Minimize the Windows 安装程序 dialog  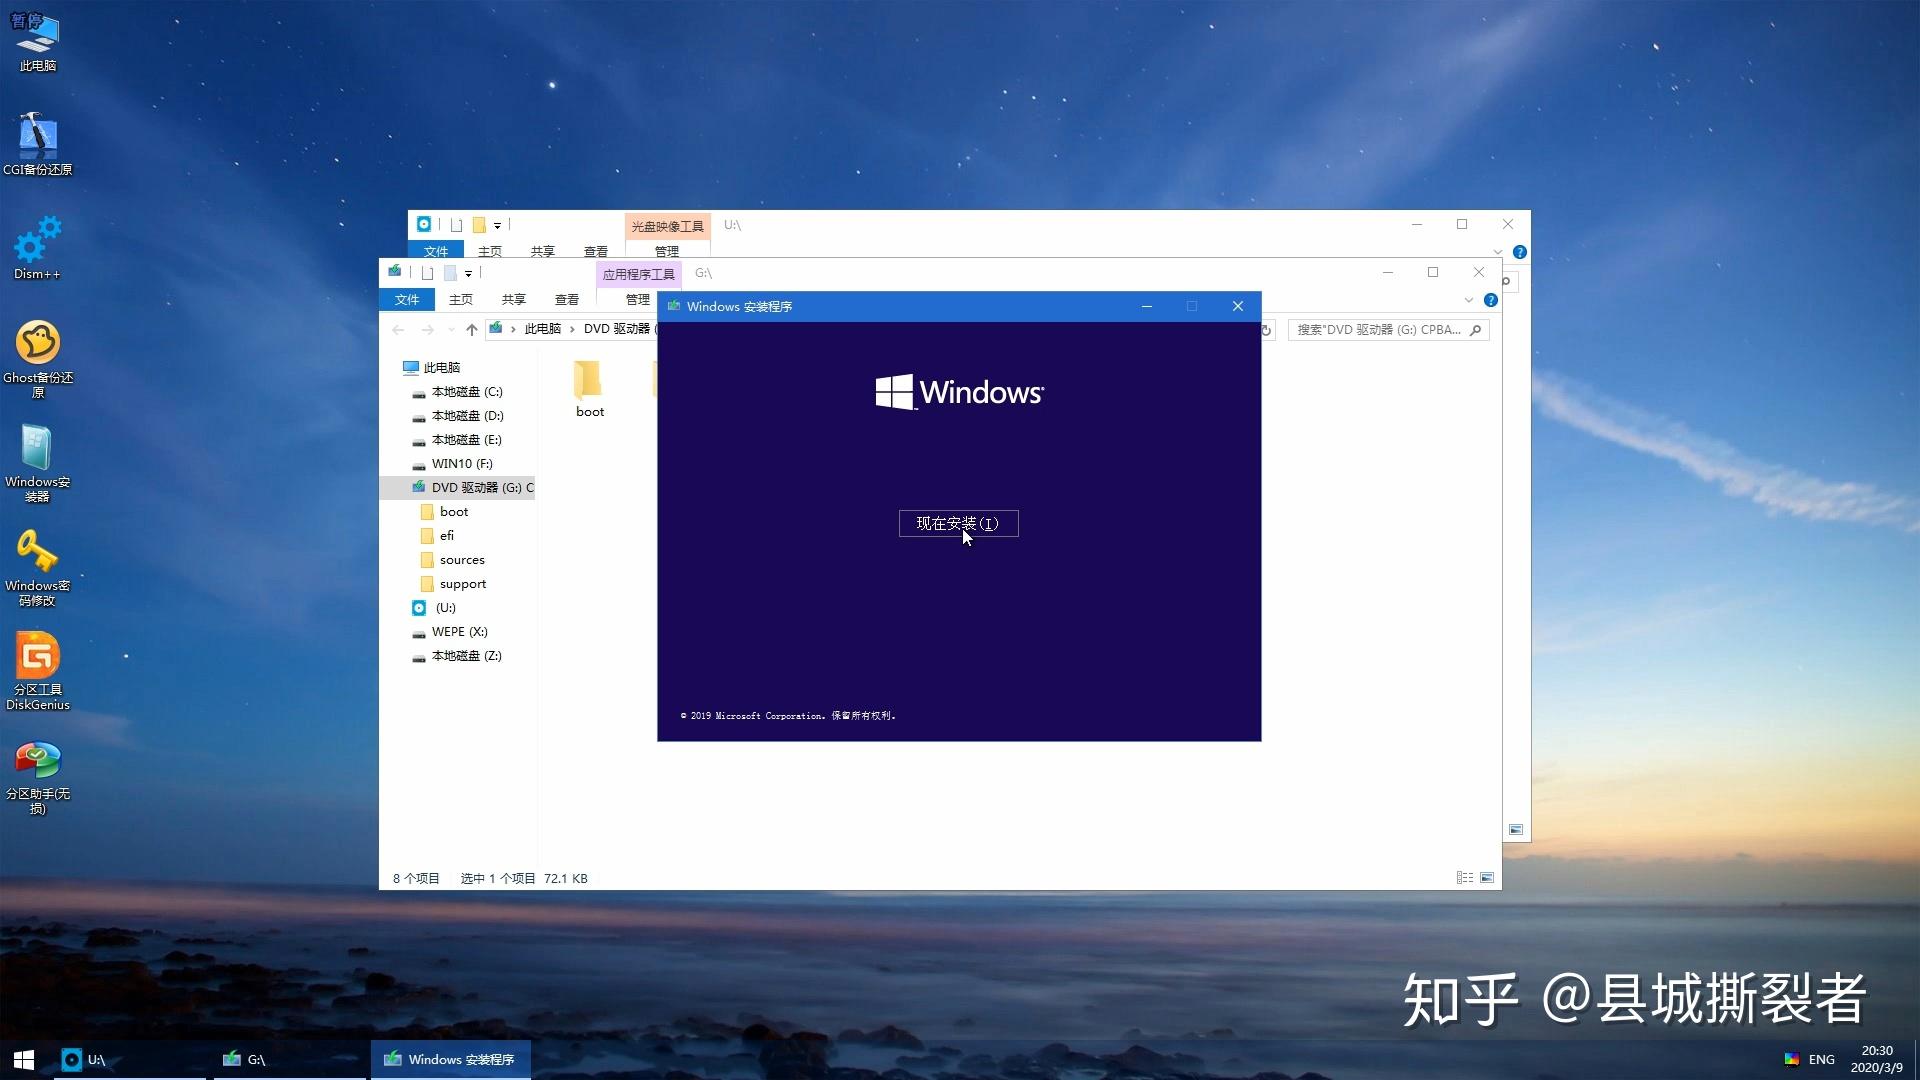pos(1146,306)
